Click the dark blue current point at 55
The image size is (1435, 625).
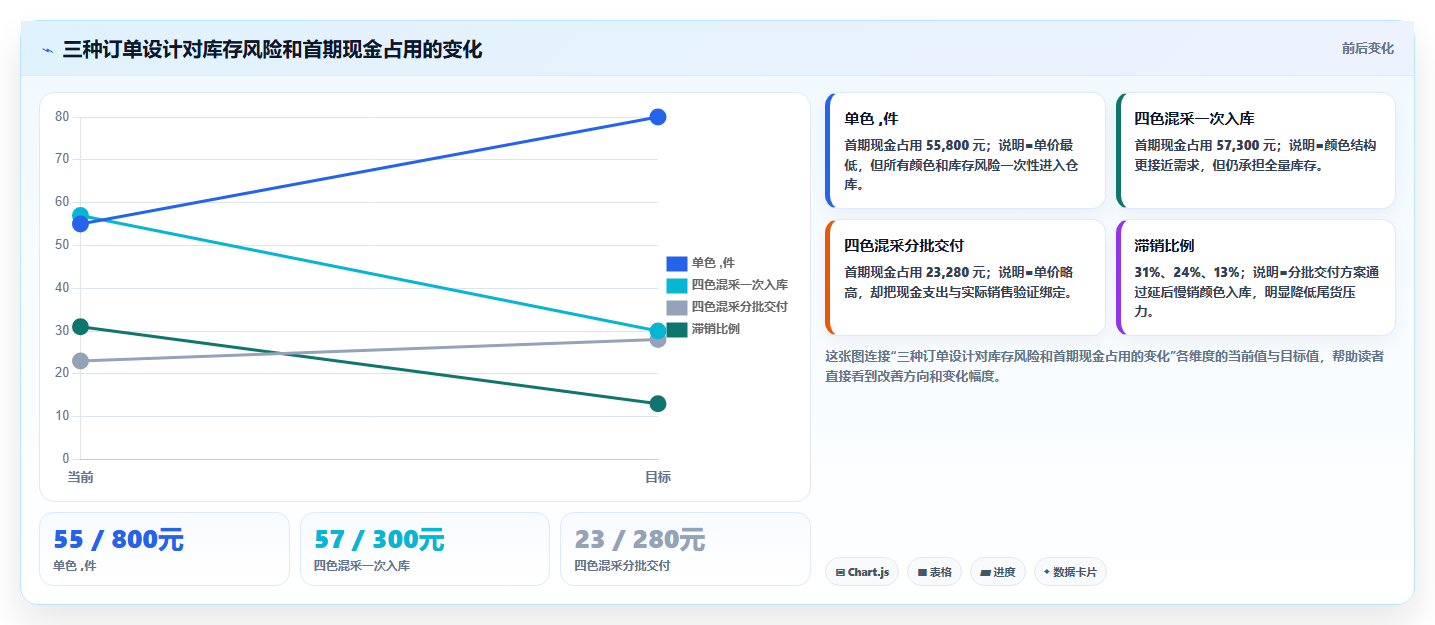pos(80,224)
